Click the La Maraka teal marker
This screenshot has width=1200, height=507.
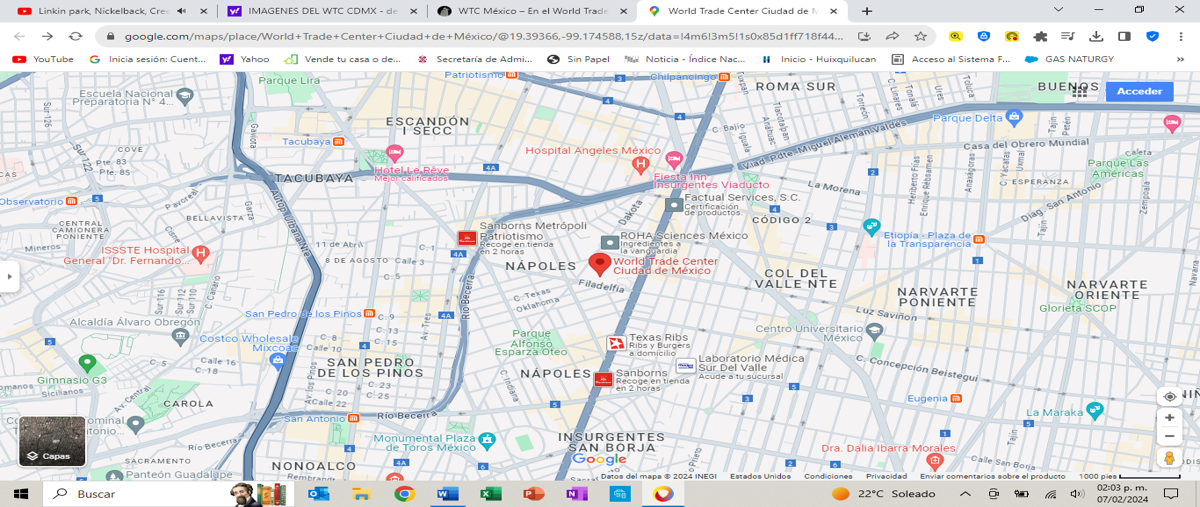pyautogui.click(x=1095, y=409)
